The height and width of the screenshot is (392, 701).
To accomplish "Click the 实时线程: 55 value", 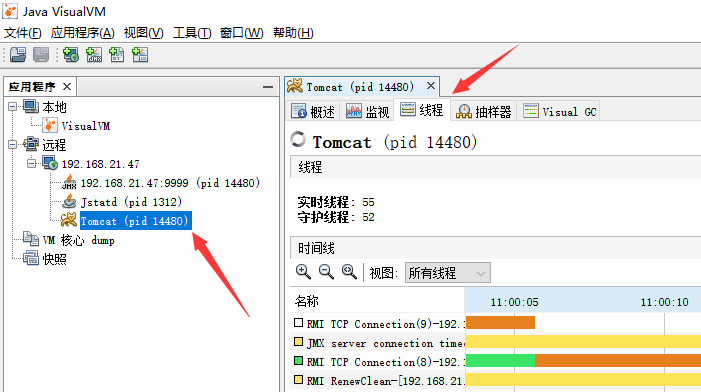I will 368,202.
